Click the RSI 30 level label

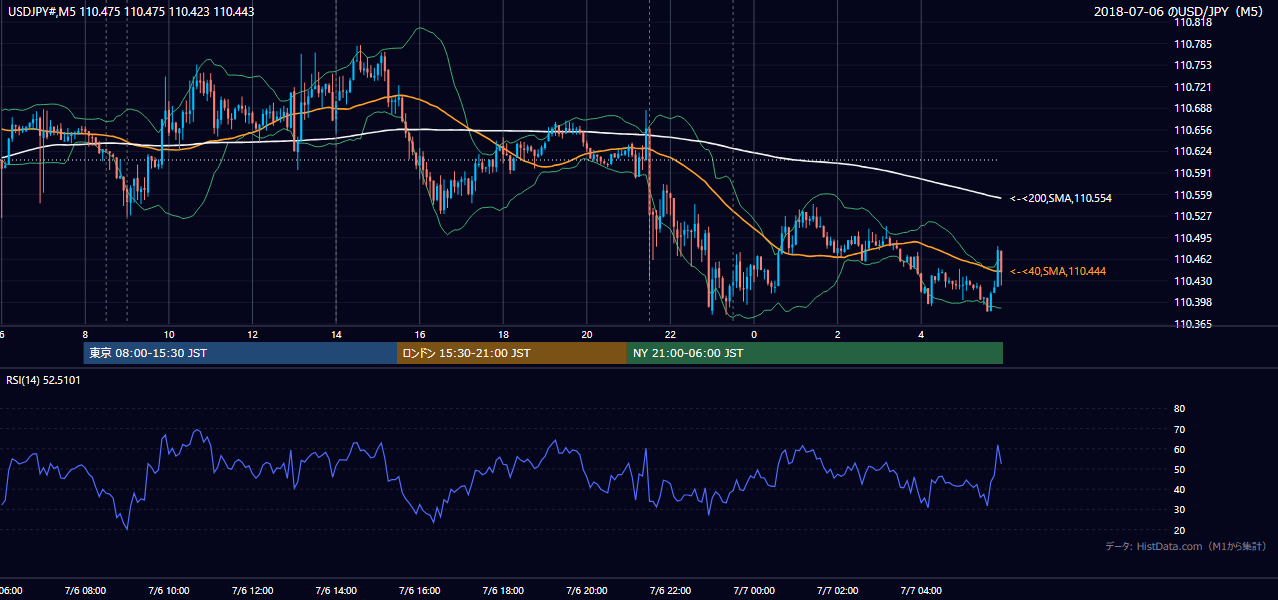[1179, 510]
